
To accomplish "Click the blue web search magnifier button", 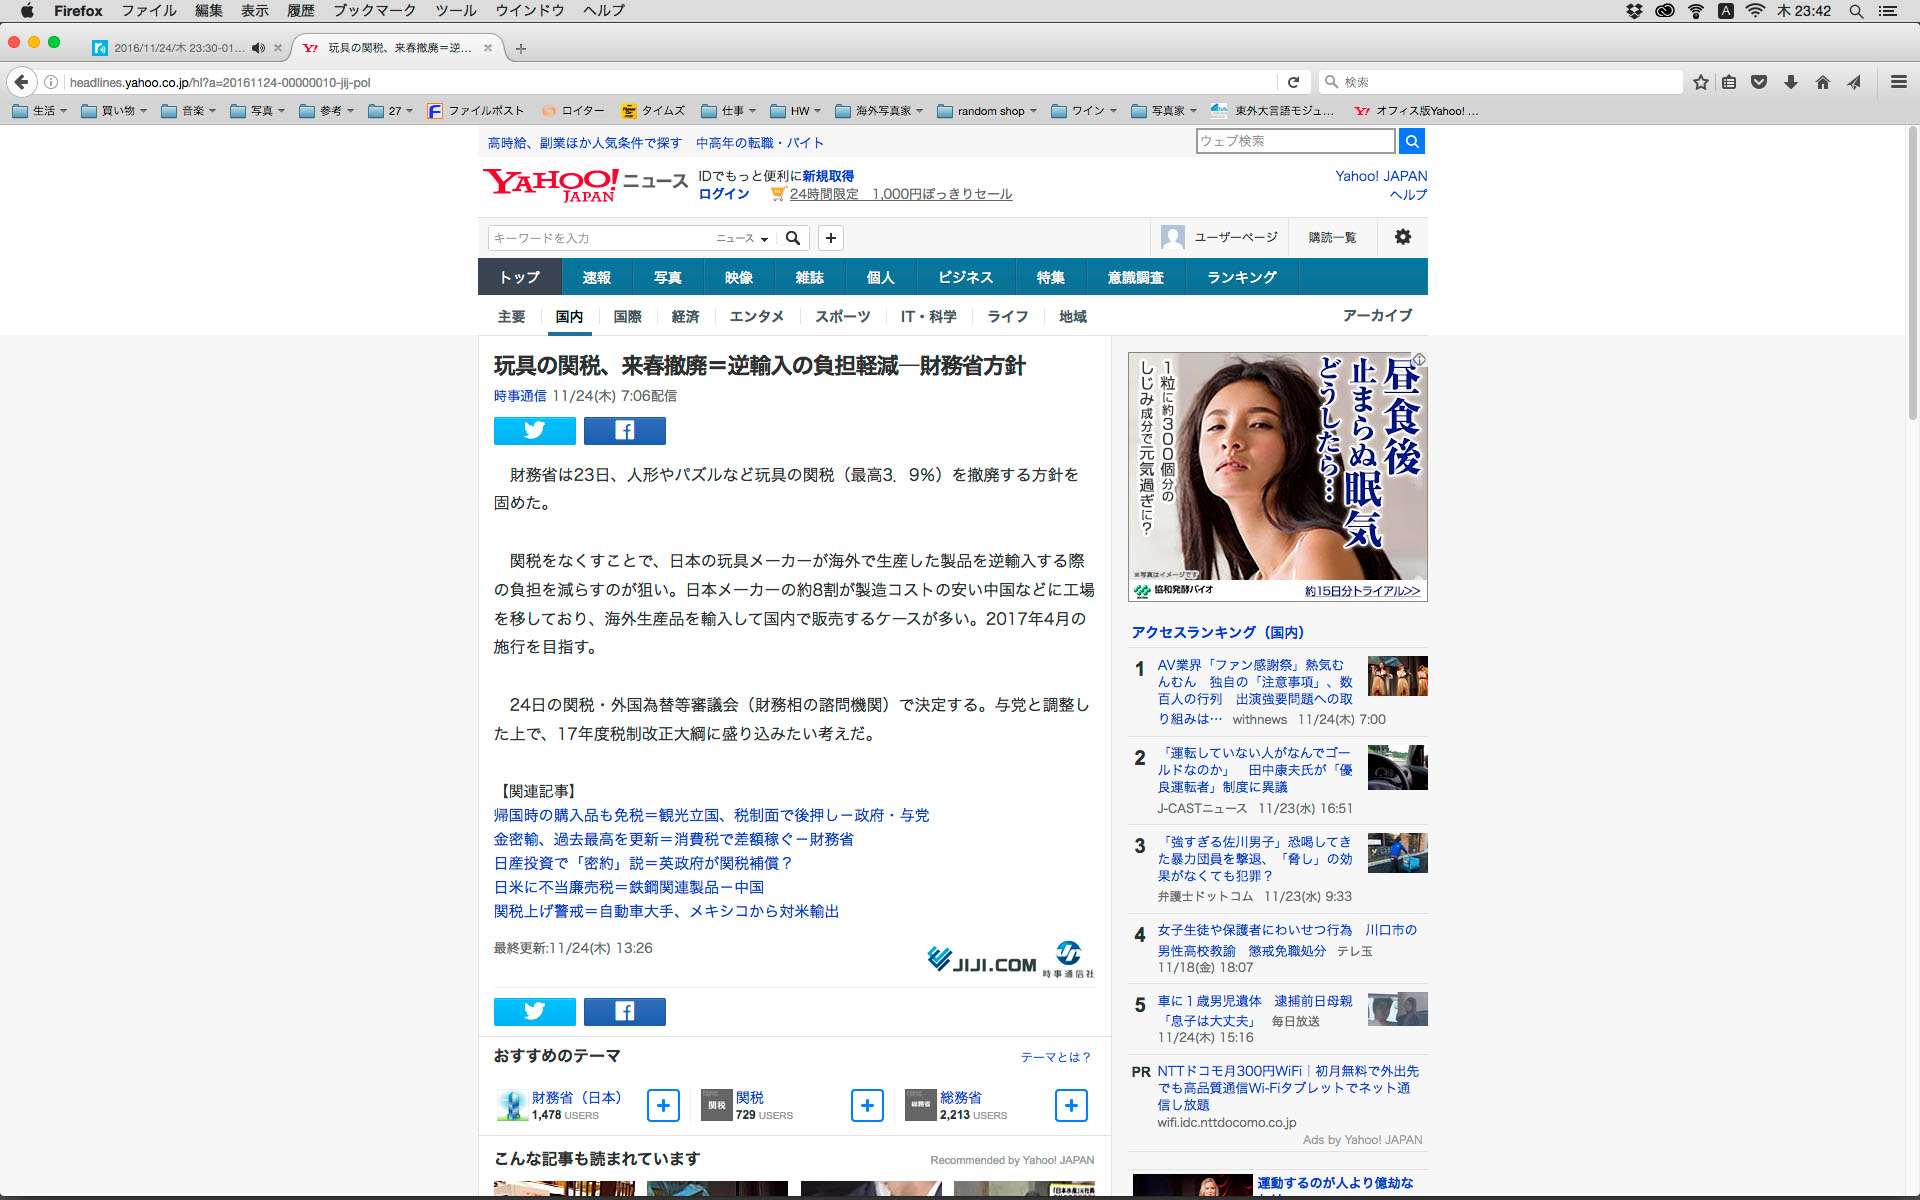I will tap(1411, 141).
